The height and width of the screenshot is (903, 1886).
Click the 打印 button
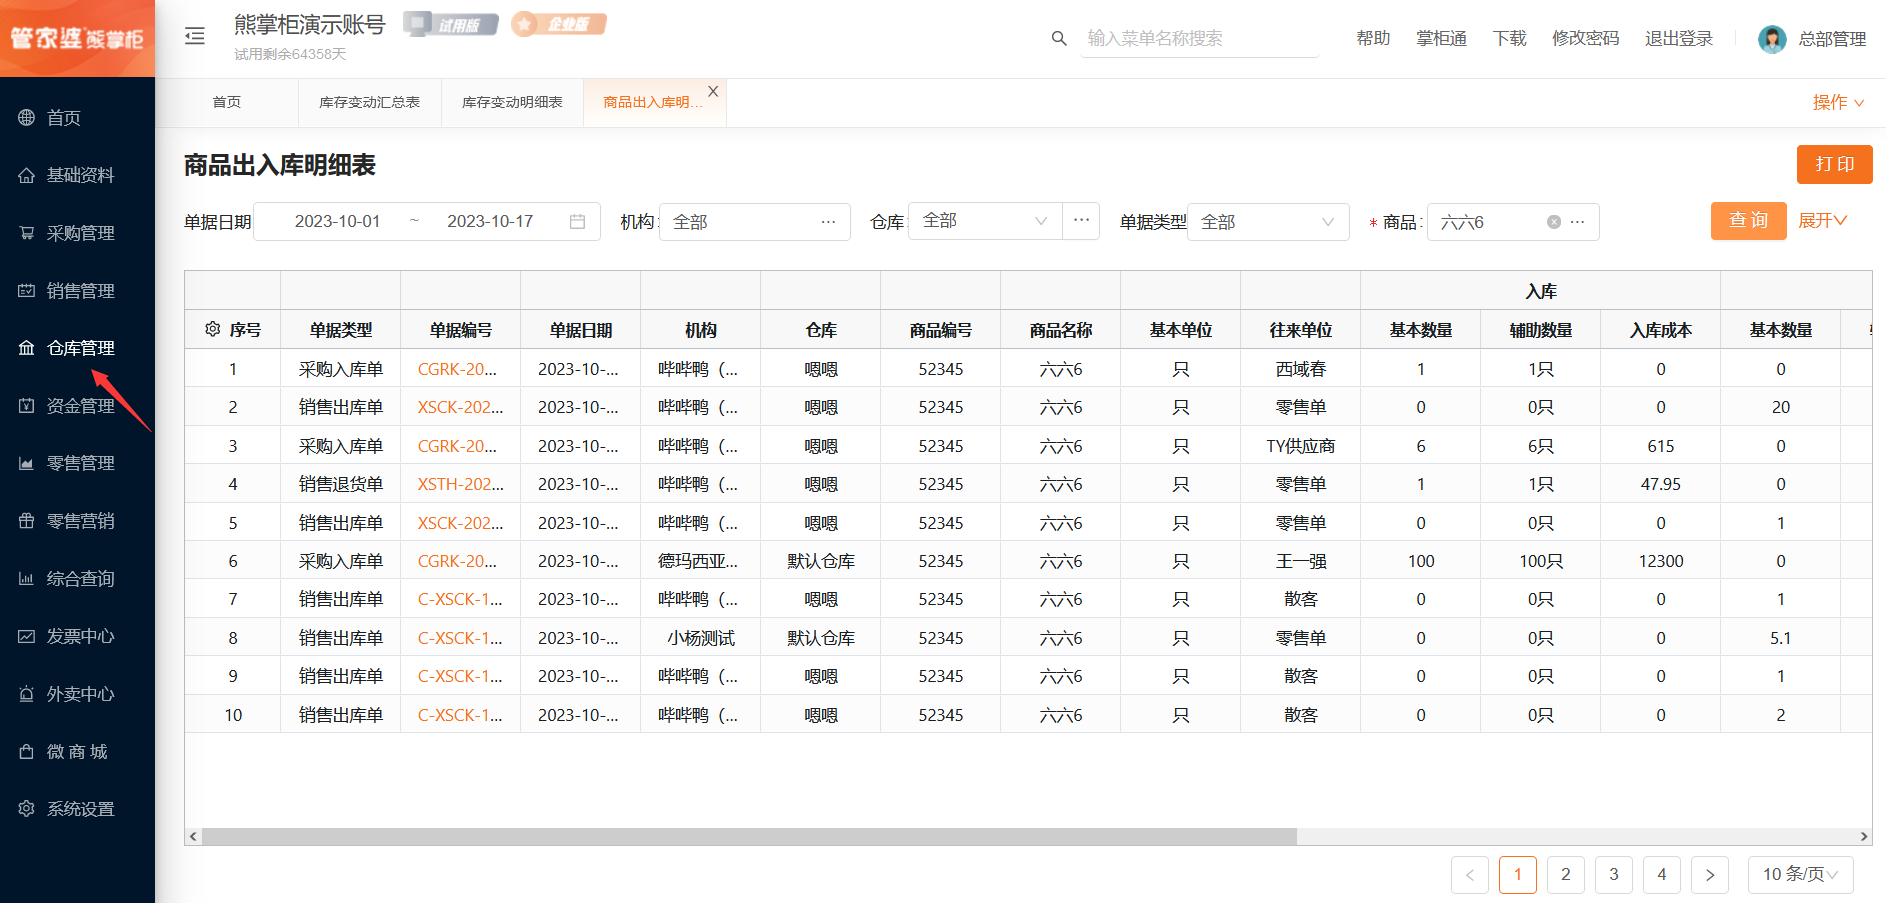1834,164
